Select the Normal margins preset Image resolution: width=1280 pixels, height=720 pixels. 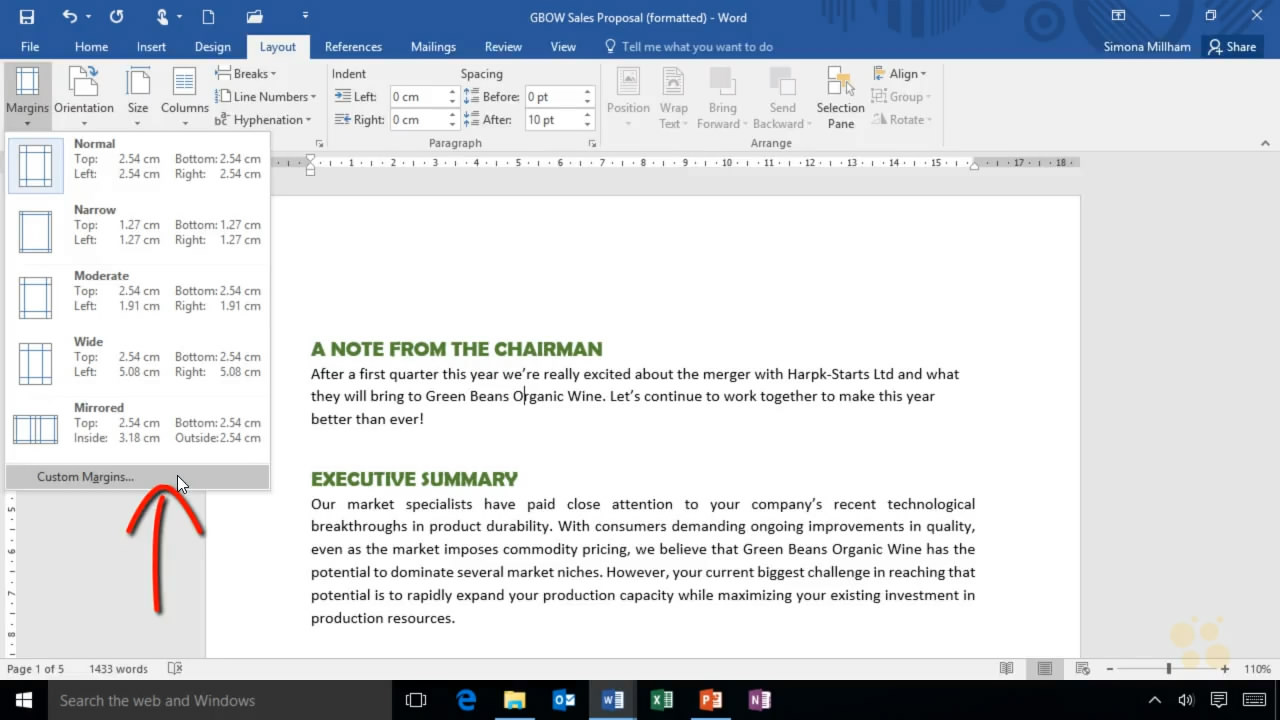click(137, 166)
